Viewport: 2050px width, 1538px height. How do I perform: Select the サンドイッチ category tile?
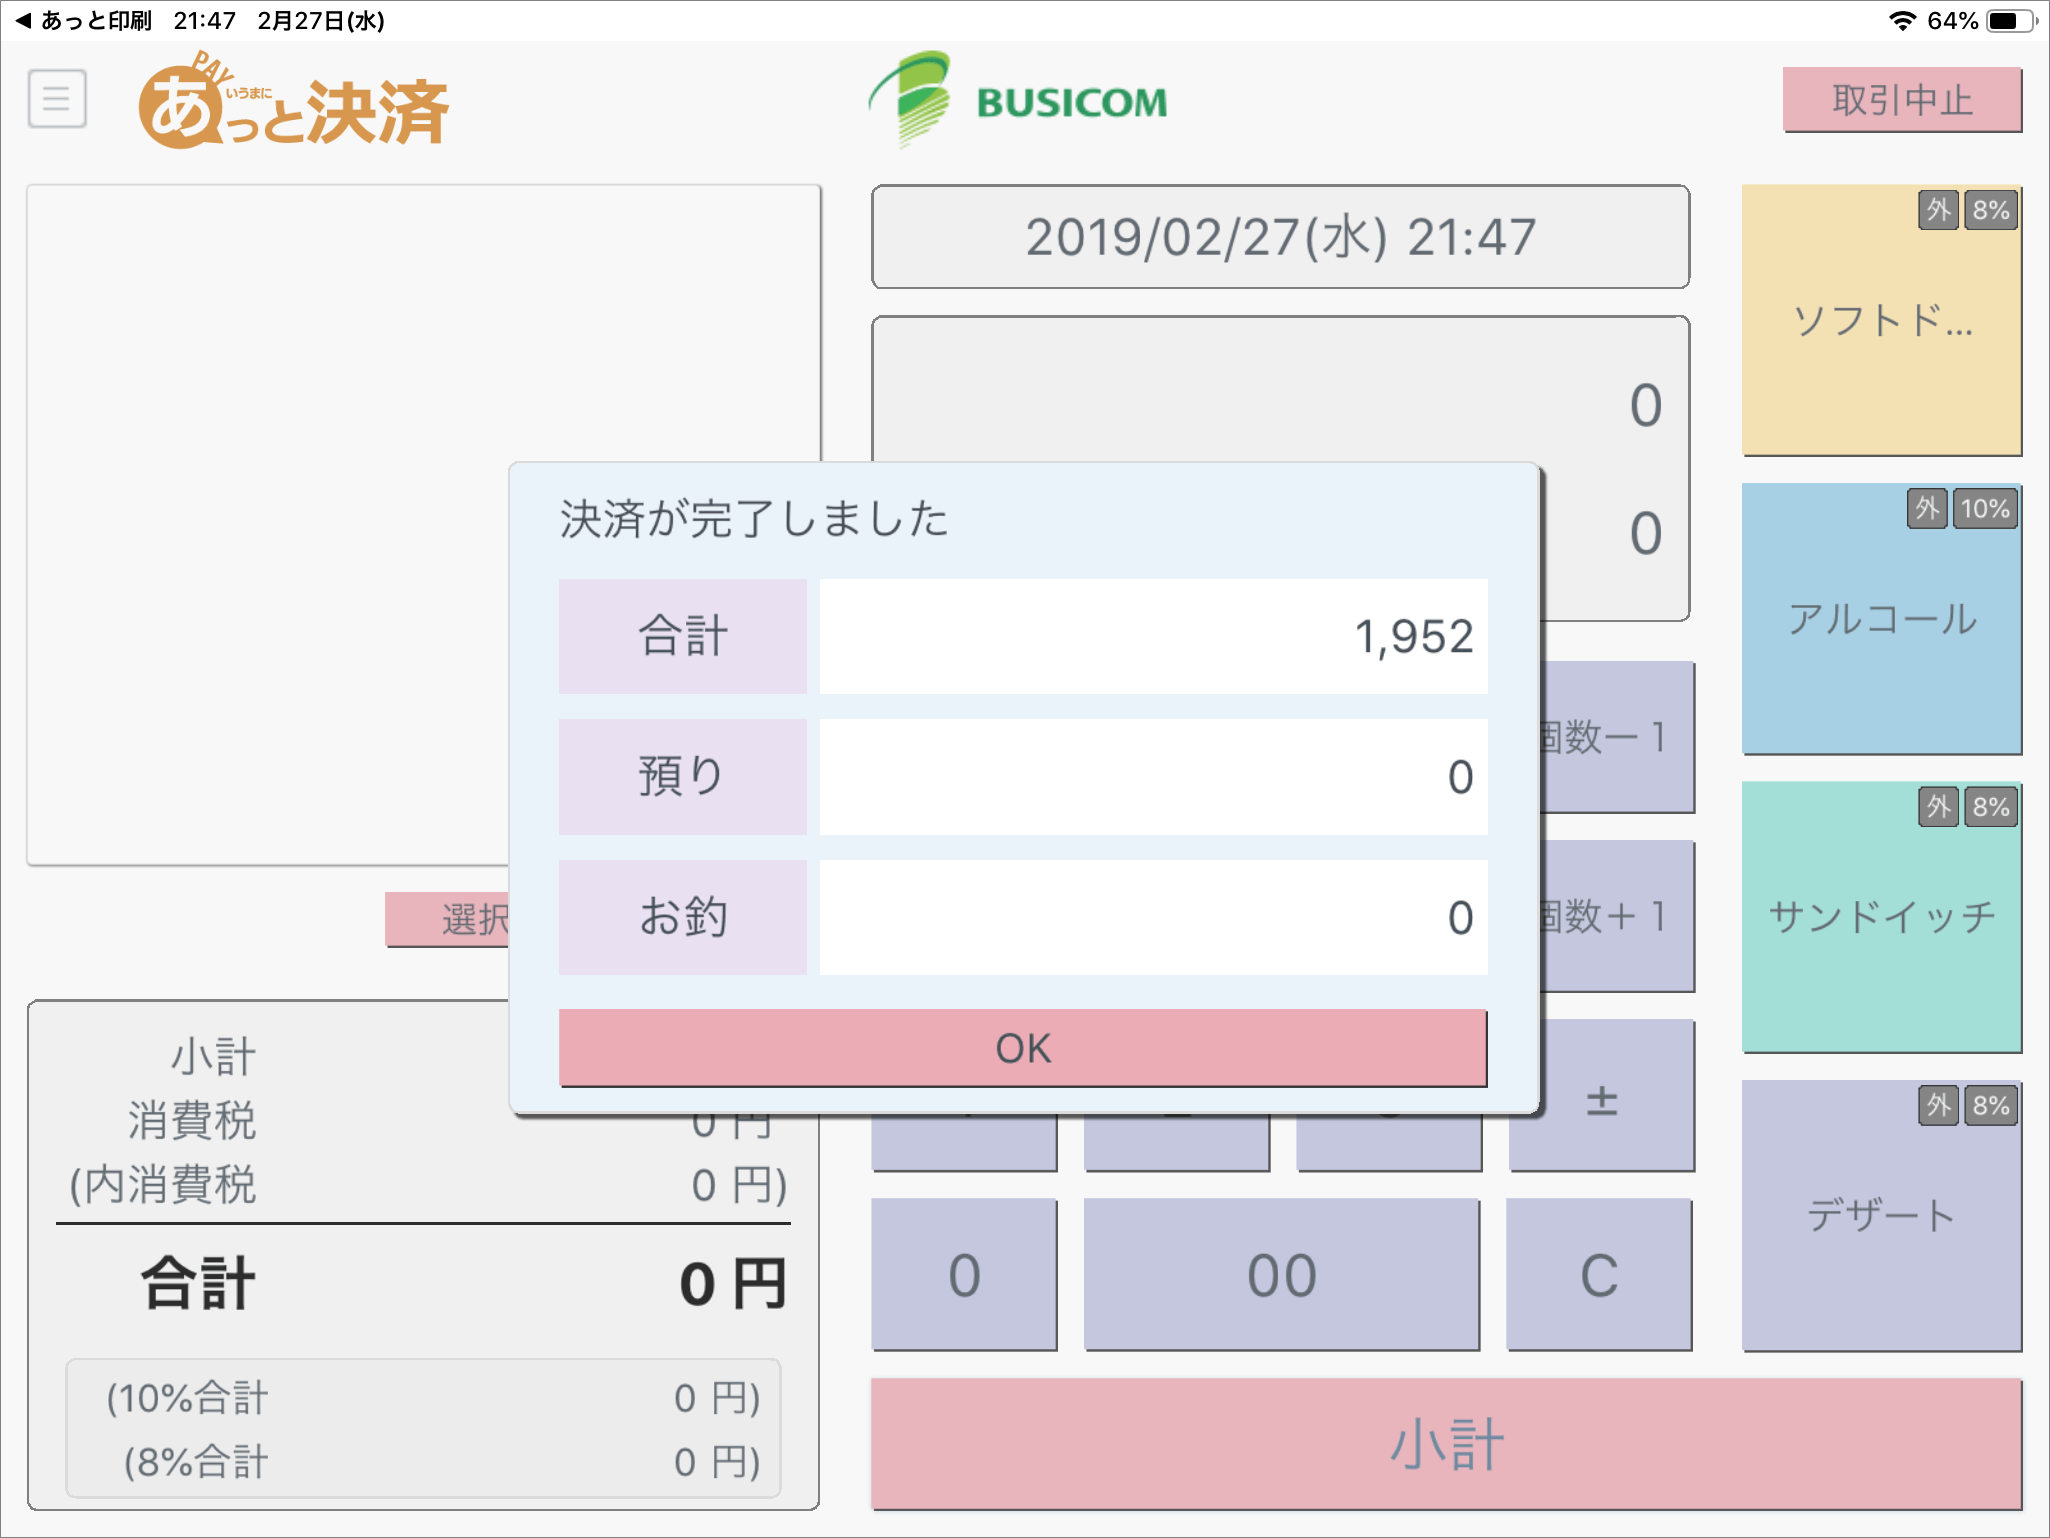(x=1881, y=916)
